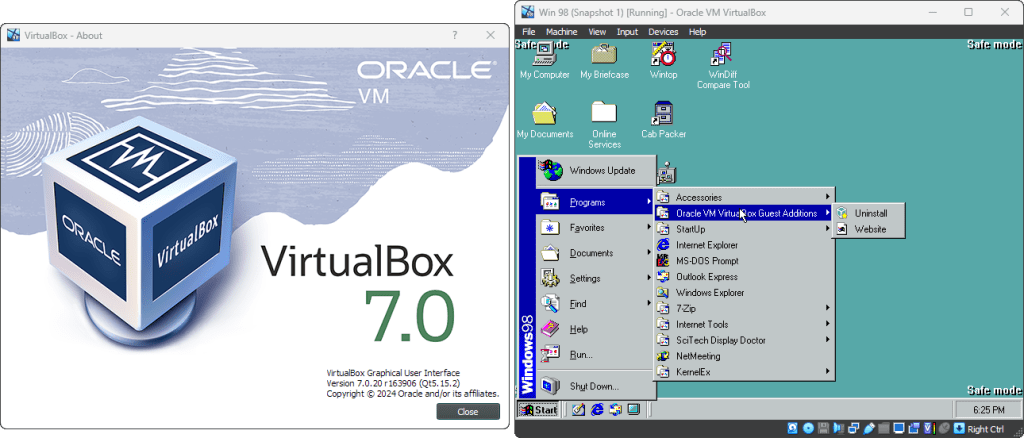Viewport: 1024px width, 438px height.
Task: Click the Show Desktop quick launch icon
Action: (x=577, y=409)
